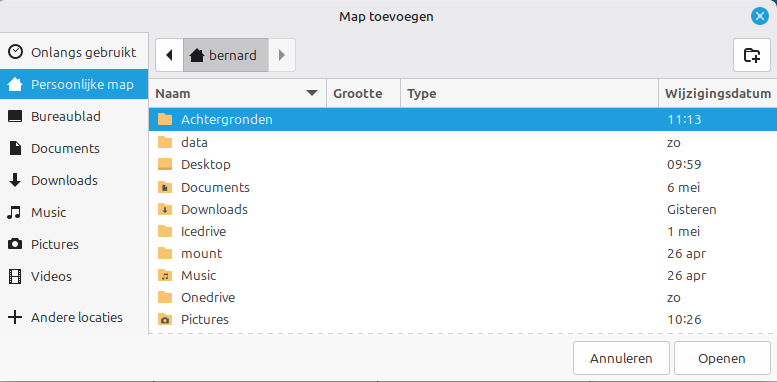The width and height of the screenshot is (777, 382).
Task: Select the Achtergronden folder name
Action: tap(226, 119)
